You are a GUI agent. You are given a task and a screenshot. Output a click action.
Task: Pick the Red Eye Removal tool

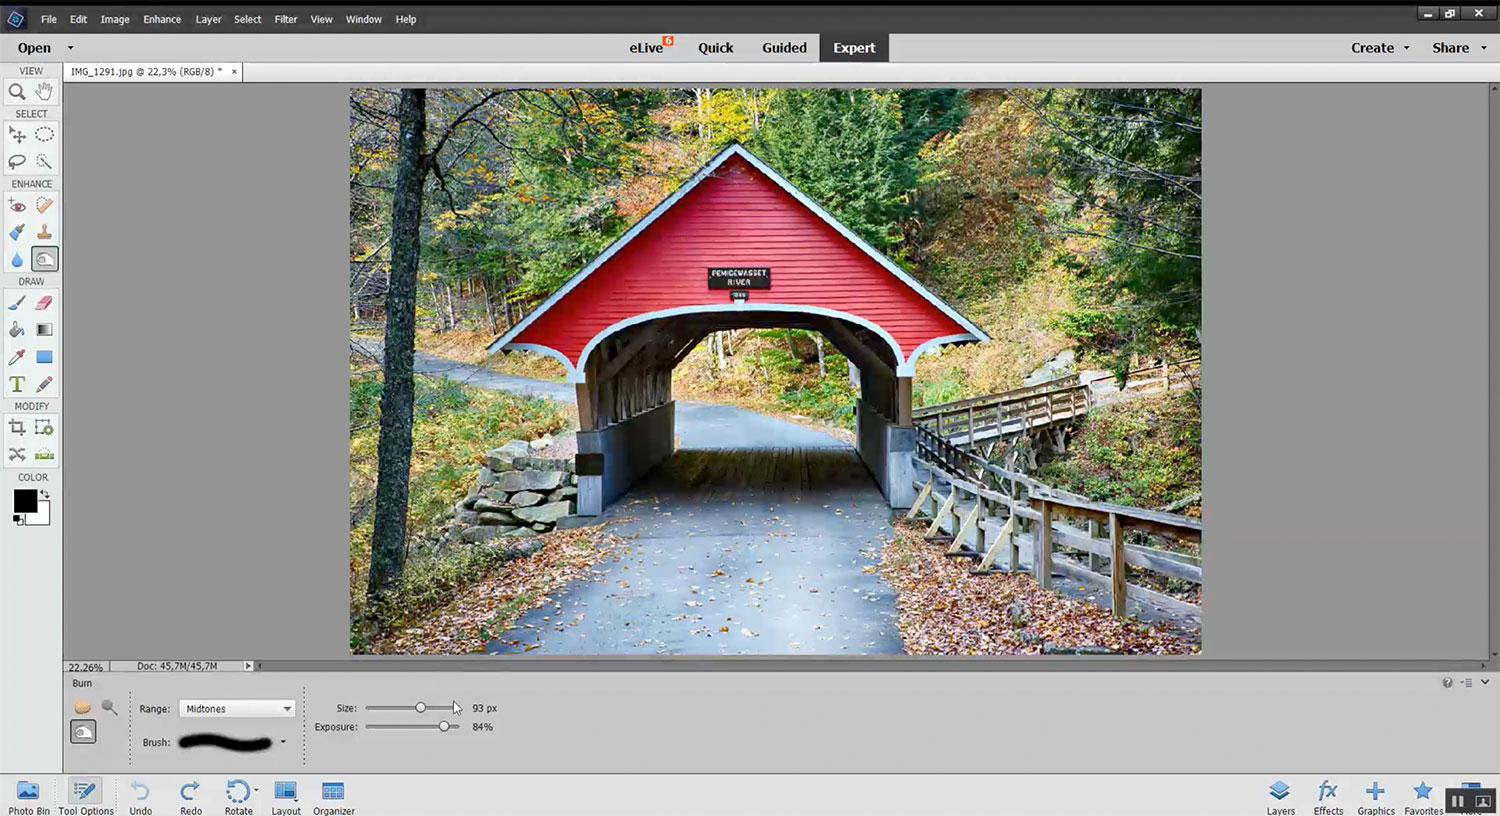tap(17, 205)
